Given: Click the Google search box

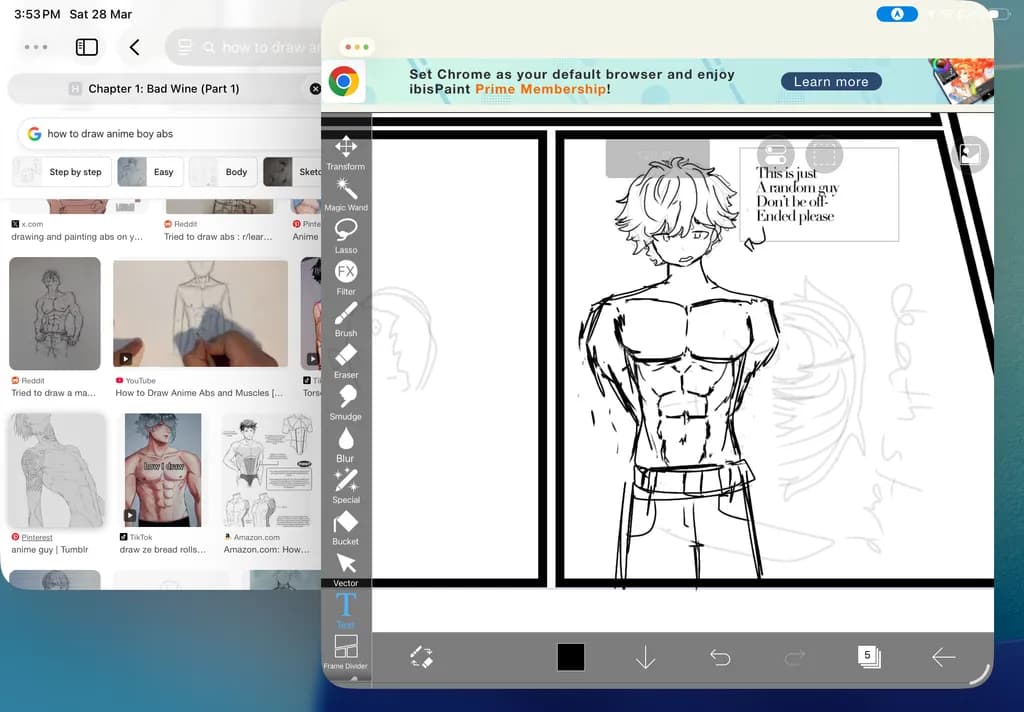Looking at the screenshot, I should (x=170, y=133).
